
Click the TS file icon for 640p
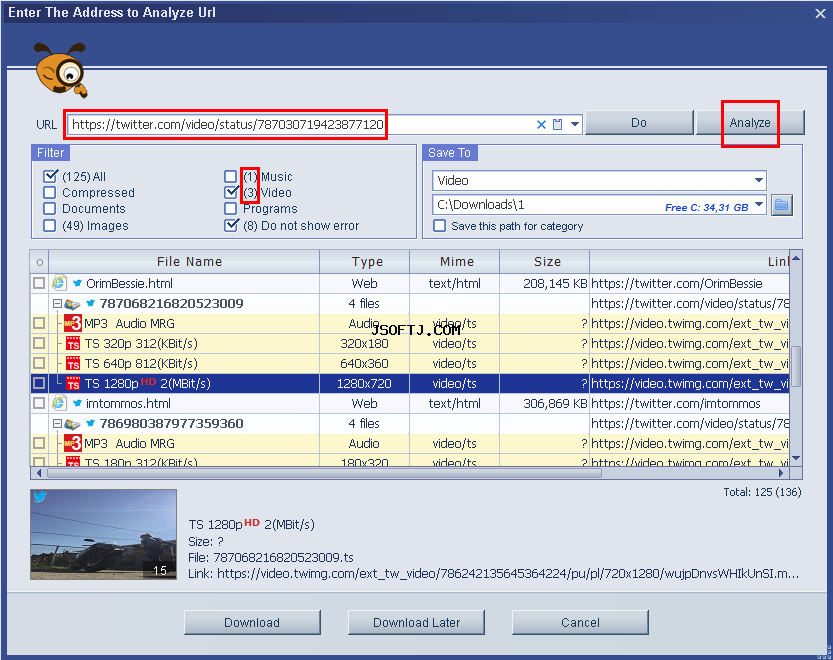[x=73, y=363]
